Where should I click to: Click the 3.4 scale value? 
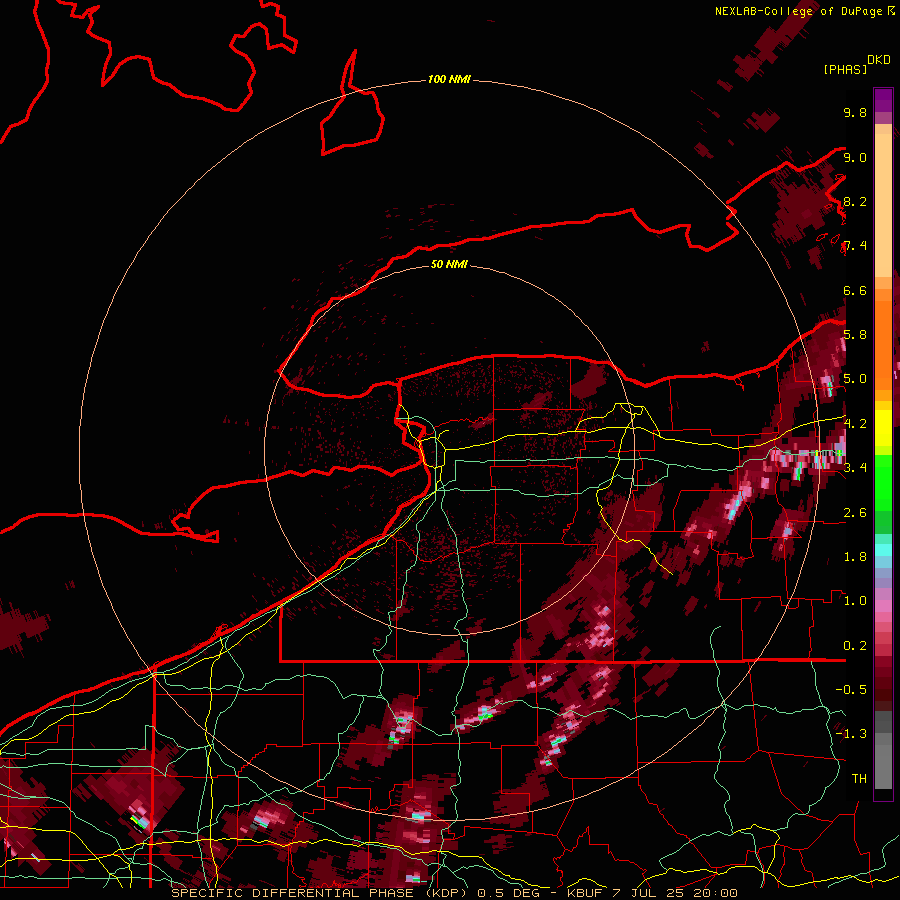tap(855, 468)
